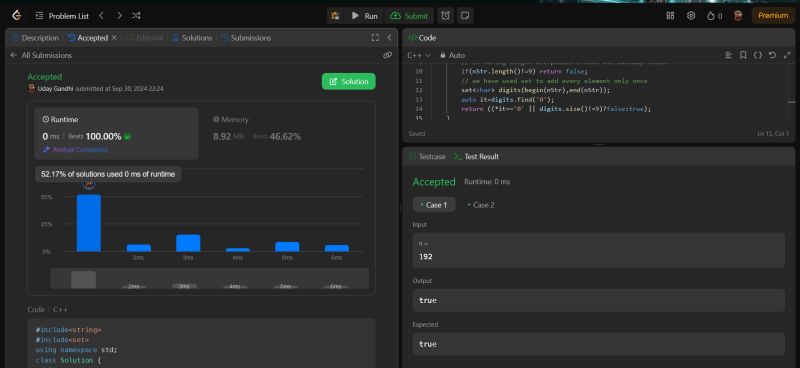Switch to the Editorial tab
This screenshot has width=800, height=368.
[145, 38]
